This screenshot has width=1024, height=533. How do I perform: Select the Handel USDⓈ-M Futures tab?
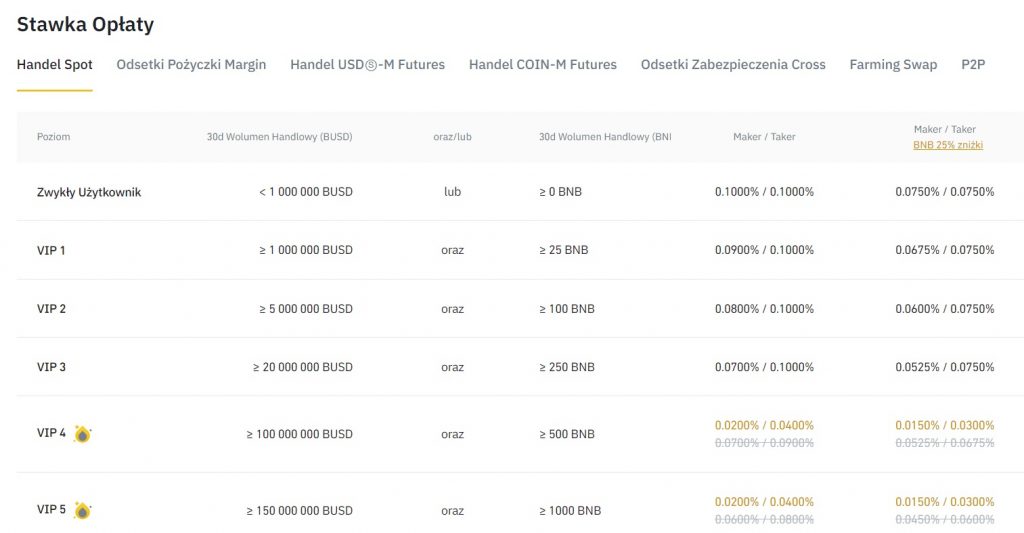pyautogui.click(x=367, y=64)
